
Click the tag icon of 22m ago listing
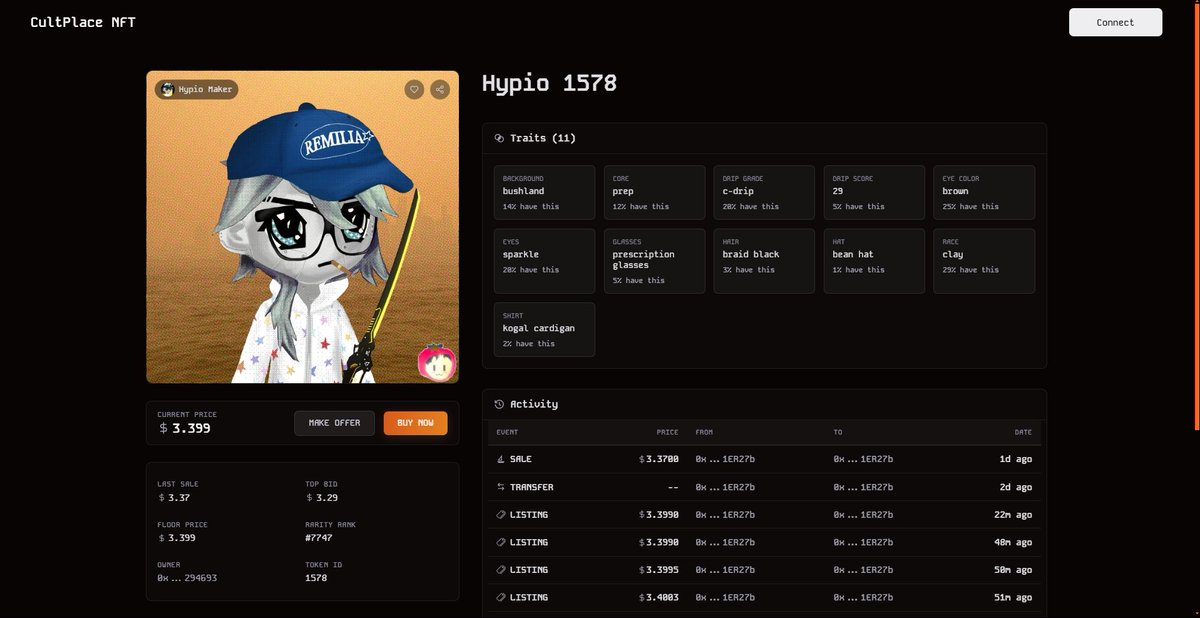tap(501, 514)
